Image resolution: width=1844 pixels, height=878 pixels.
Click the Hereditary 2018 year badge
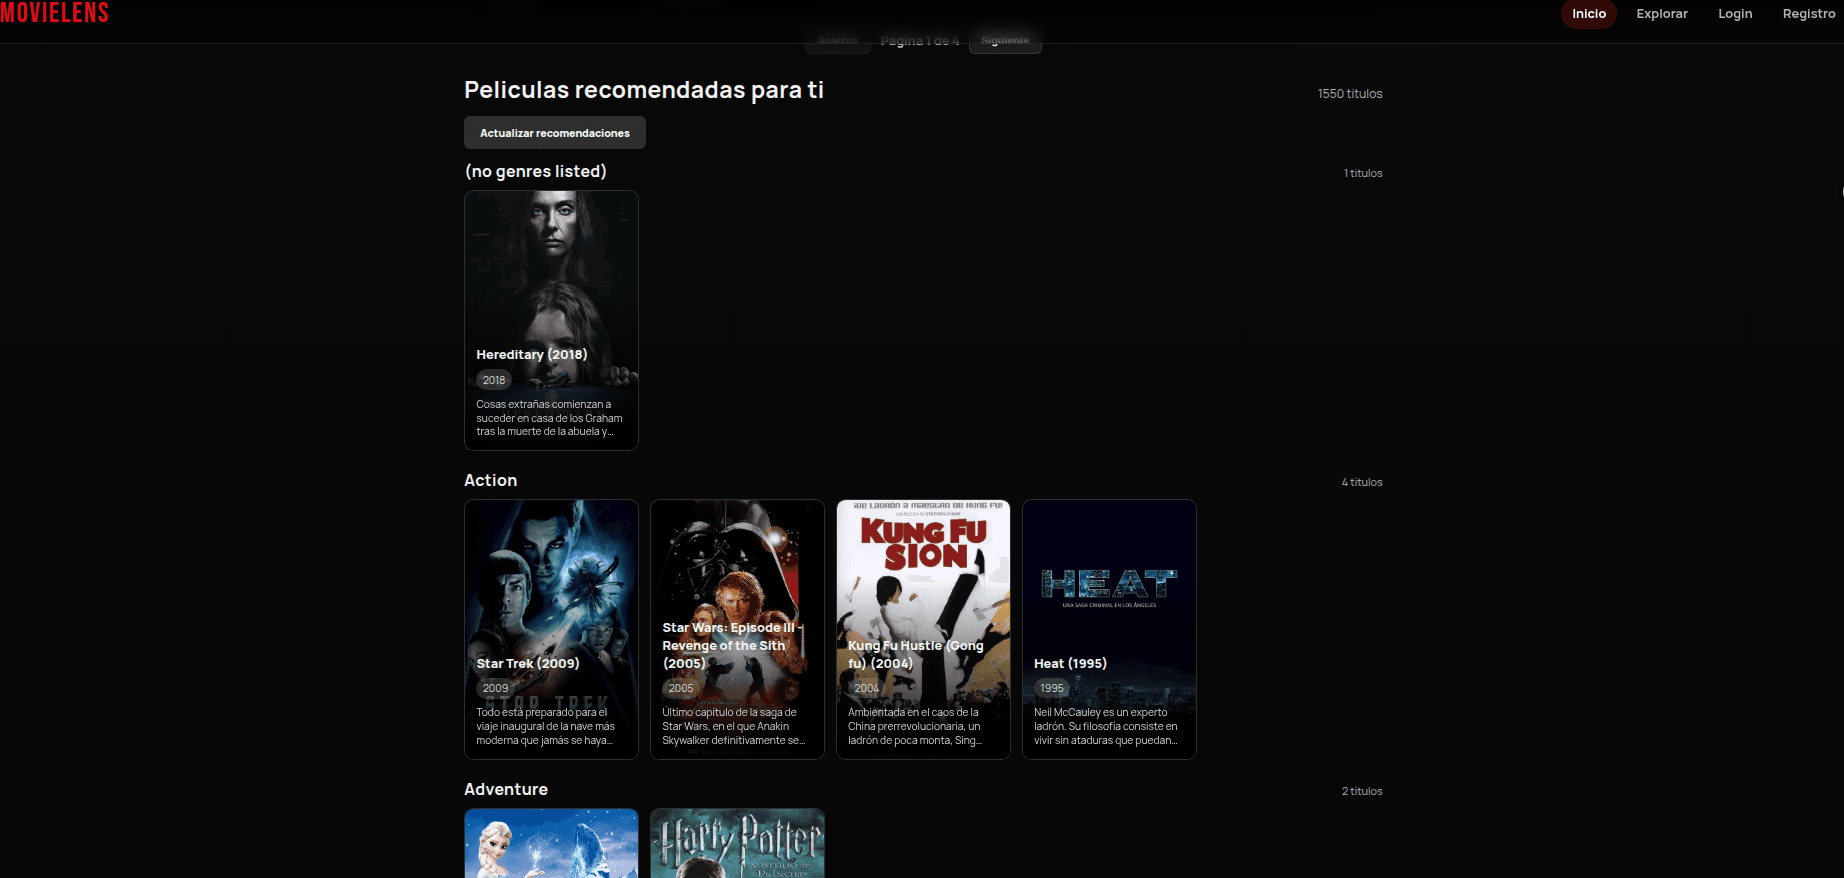click(x=494, y=380)
